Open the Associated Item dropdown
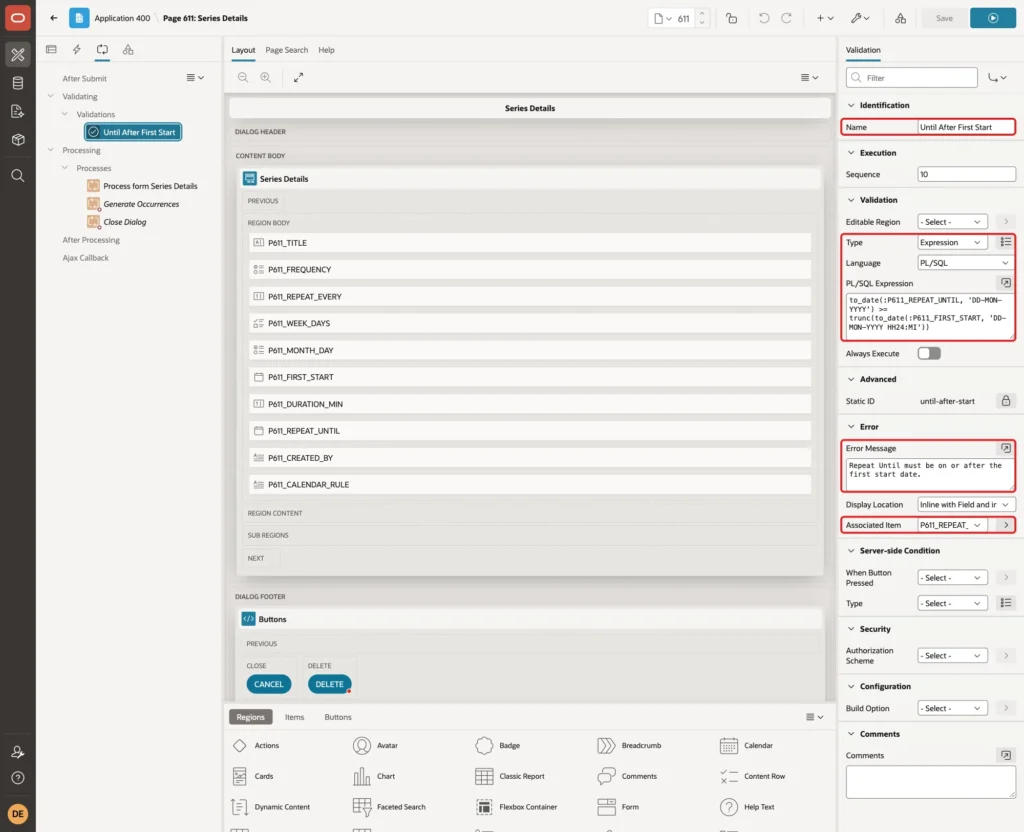 [x=952, y=525]
